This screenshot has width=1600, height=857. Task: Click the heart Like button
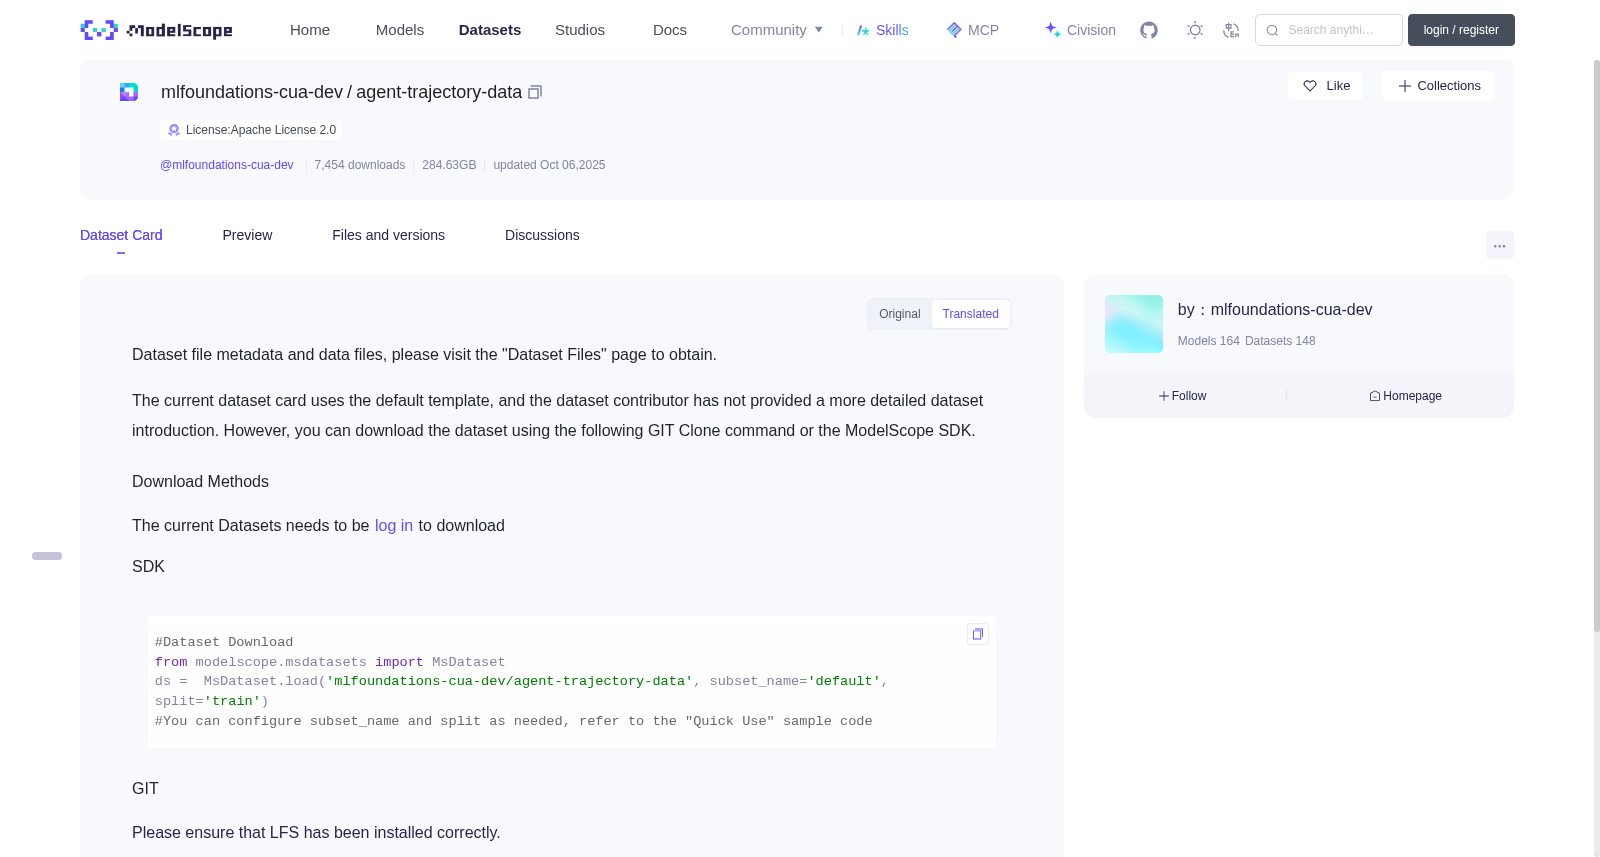tap(1325, 86)
